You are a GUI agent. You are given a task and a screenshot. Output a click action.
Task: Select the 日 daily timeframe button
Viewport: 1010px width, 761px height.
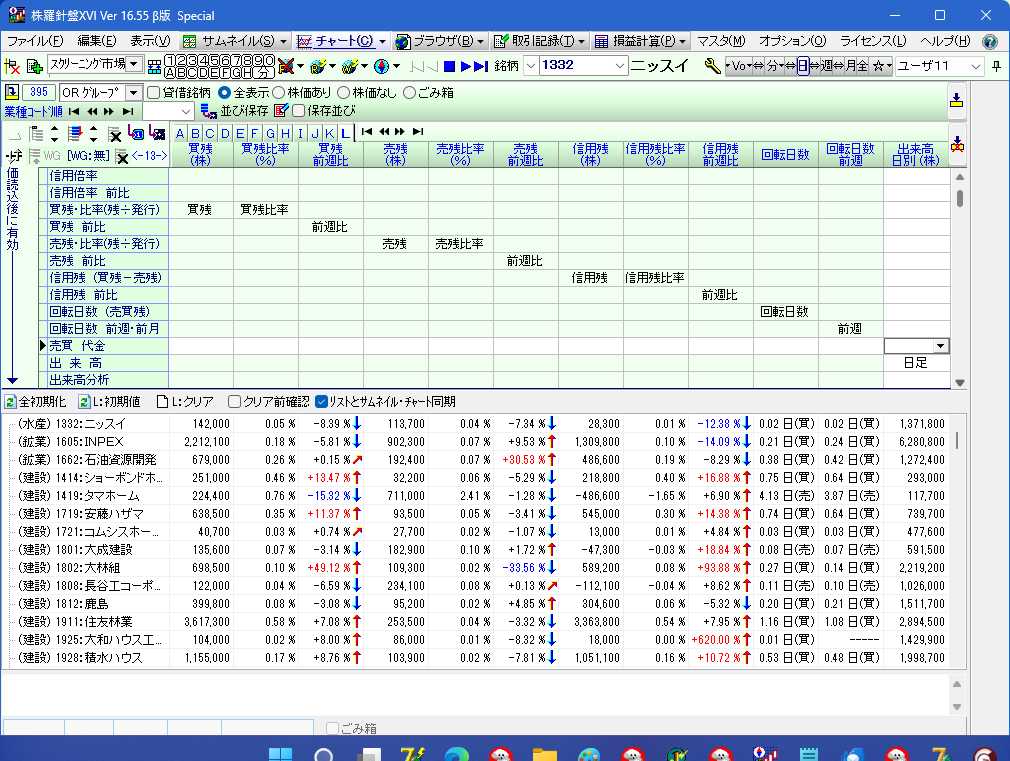pos(803,66)
